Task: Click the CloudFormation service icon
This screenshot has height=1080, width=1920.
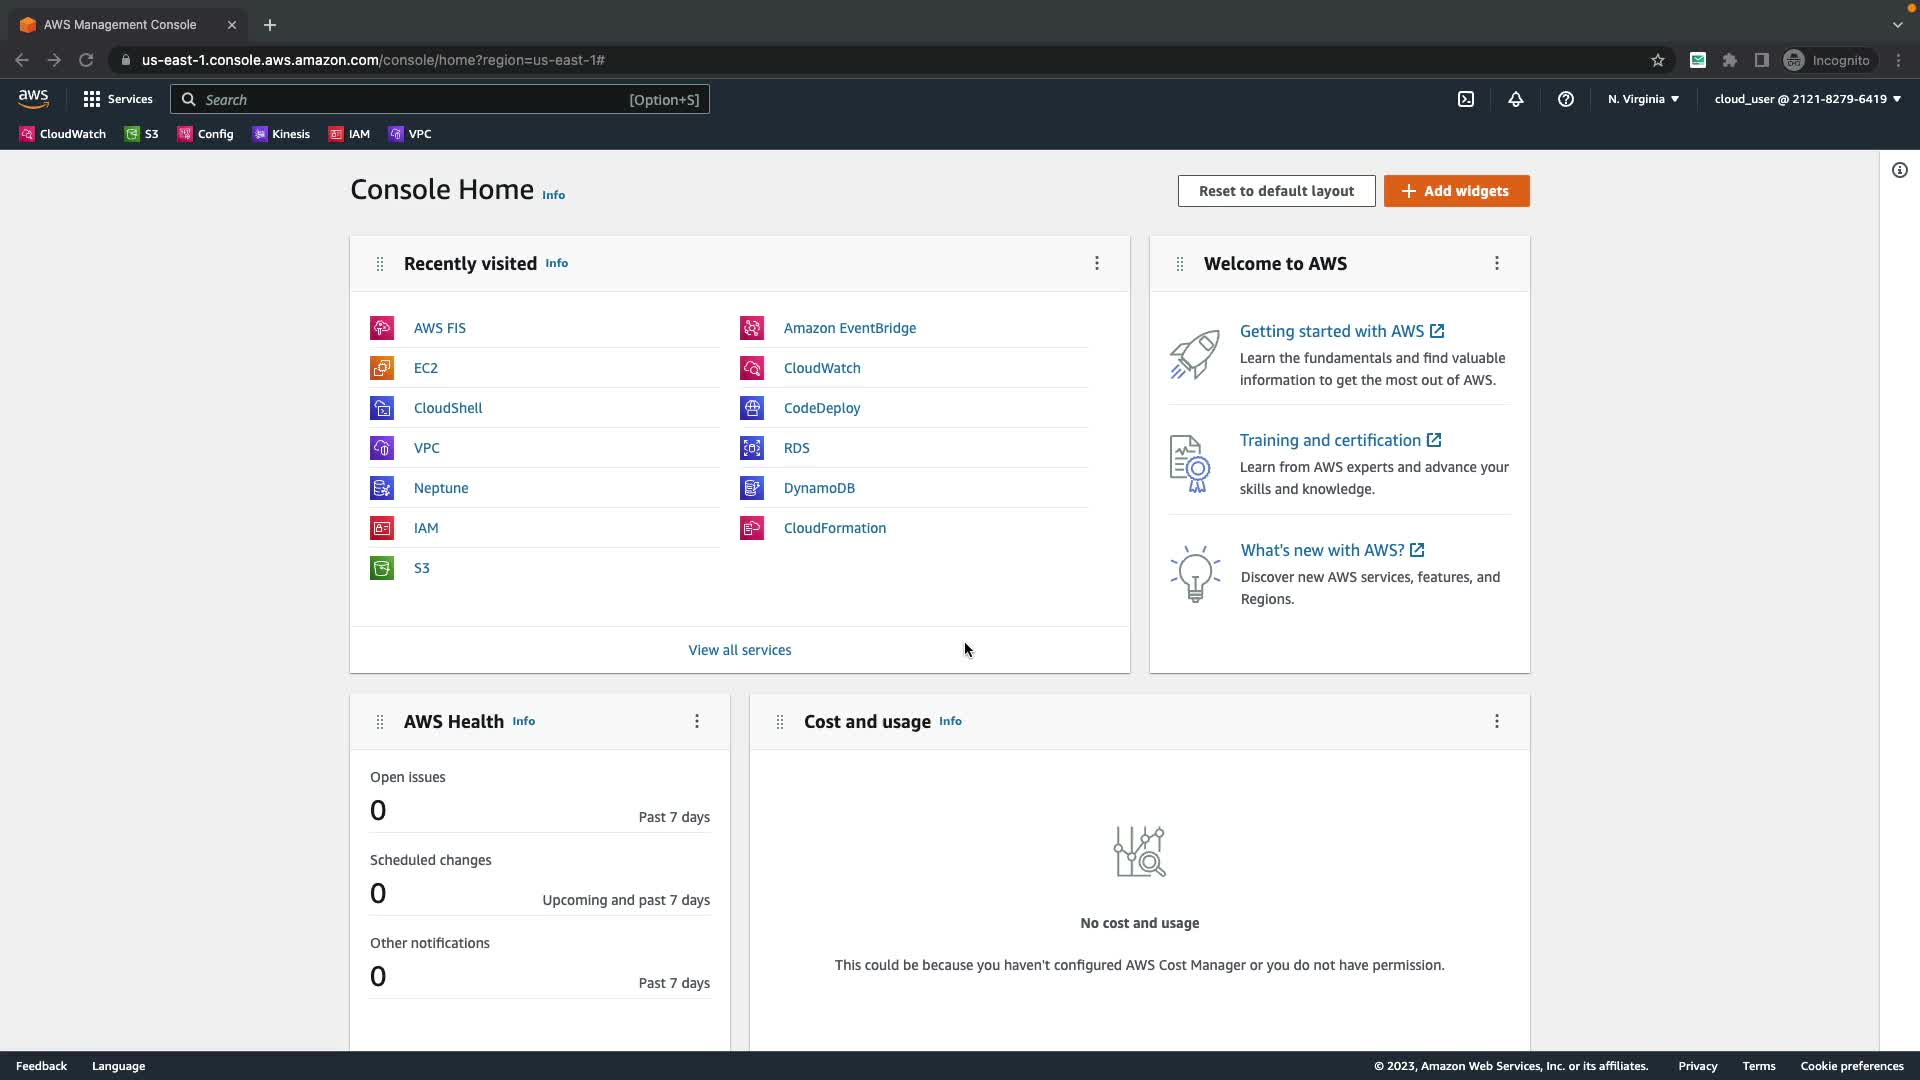Action: (x=752, y=528)
